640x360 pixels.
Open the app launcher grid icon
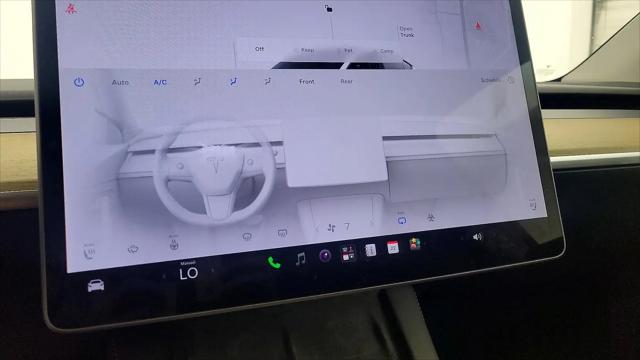[x=348, y=253]
